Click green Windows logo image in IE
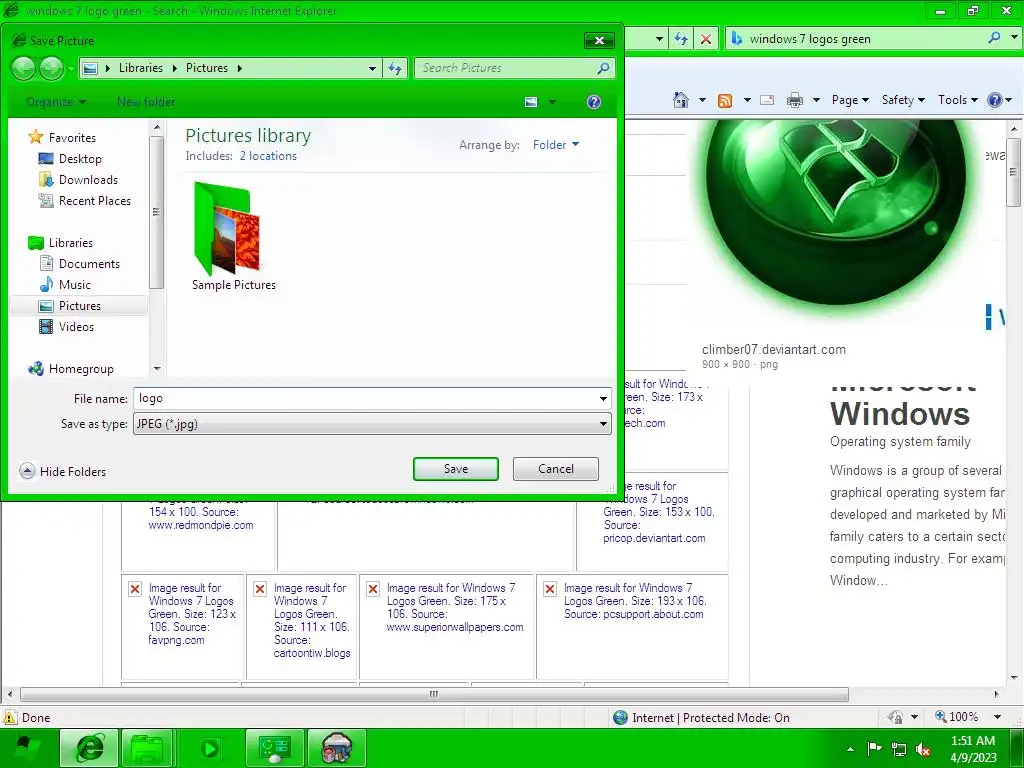1024x768 pixels. (835, 214)
